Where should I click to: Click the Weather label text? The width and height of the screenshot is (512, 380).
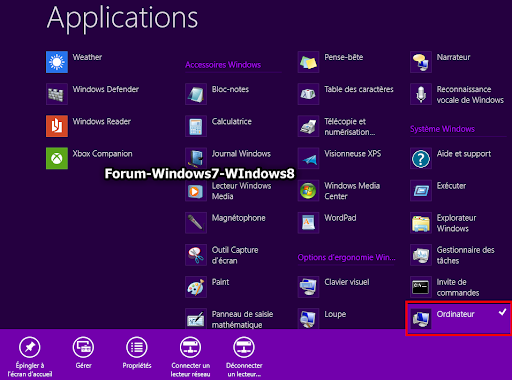point(87,57)
